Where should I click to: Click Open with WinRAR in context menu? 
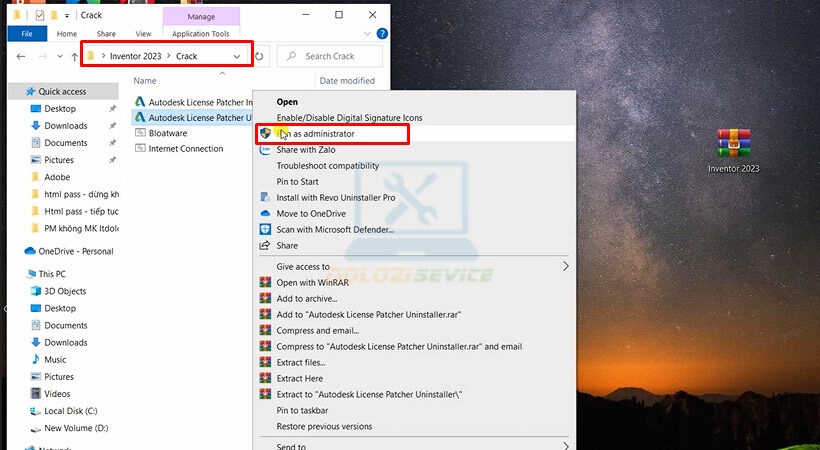316,283
